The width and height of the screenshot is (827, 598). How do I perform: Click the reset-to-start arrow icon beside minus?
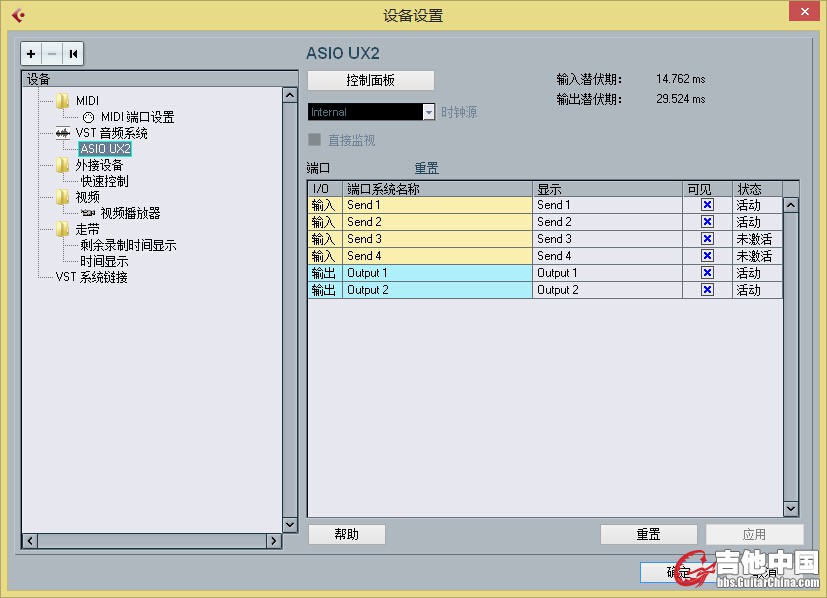[73, 53]
